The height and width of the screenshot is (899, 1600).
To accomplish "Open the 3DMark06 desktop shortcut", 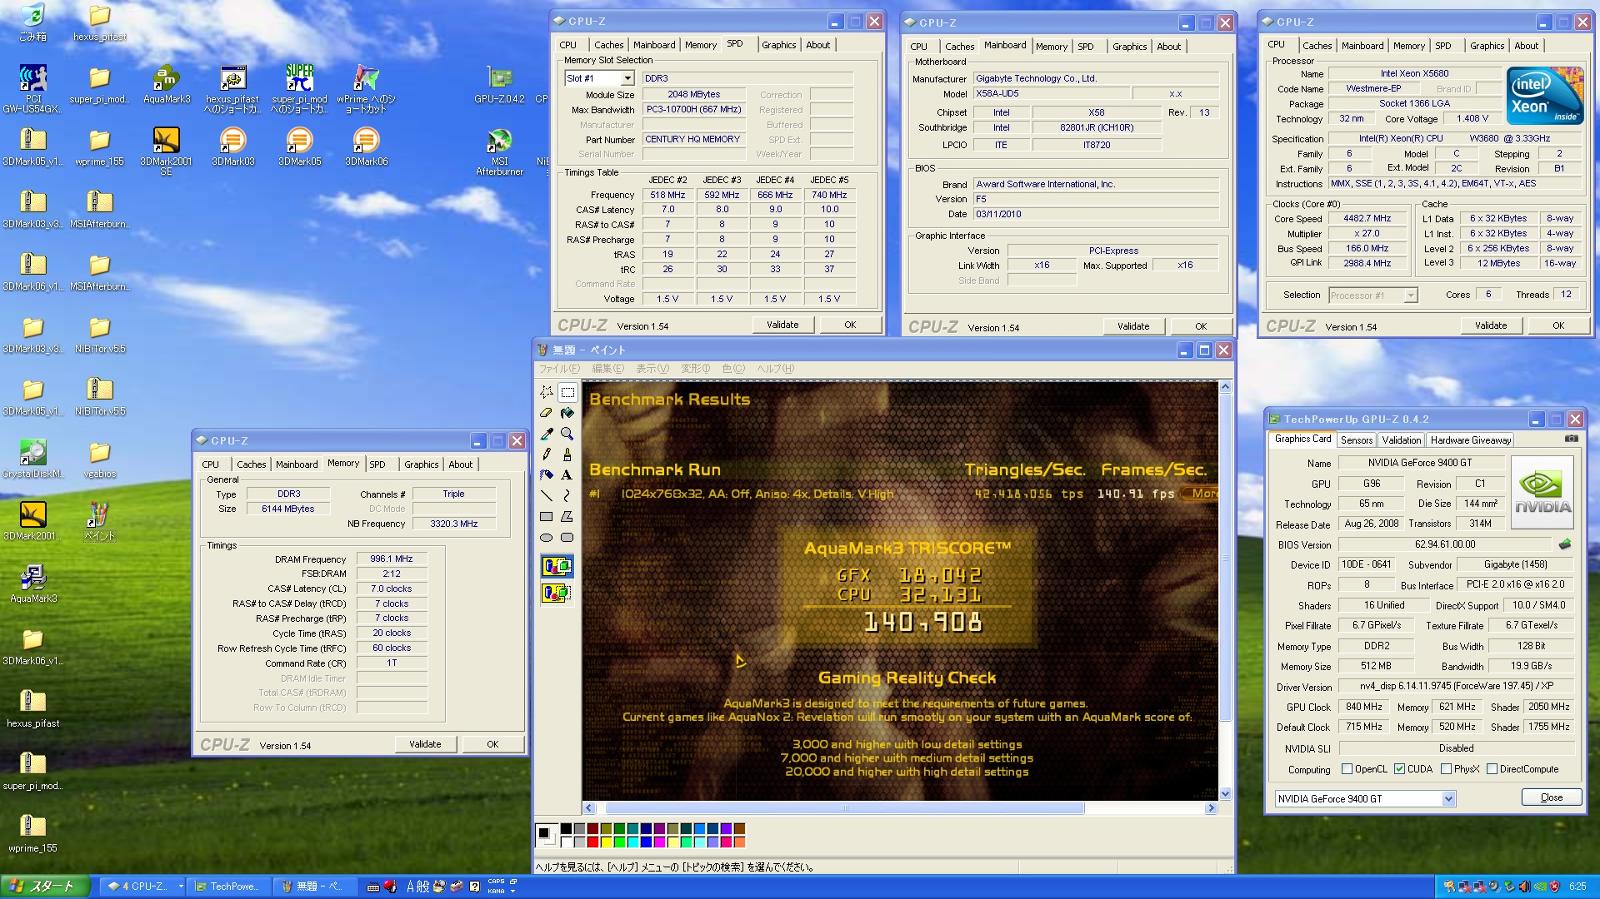I will pos(366,147).
